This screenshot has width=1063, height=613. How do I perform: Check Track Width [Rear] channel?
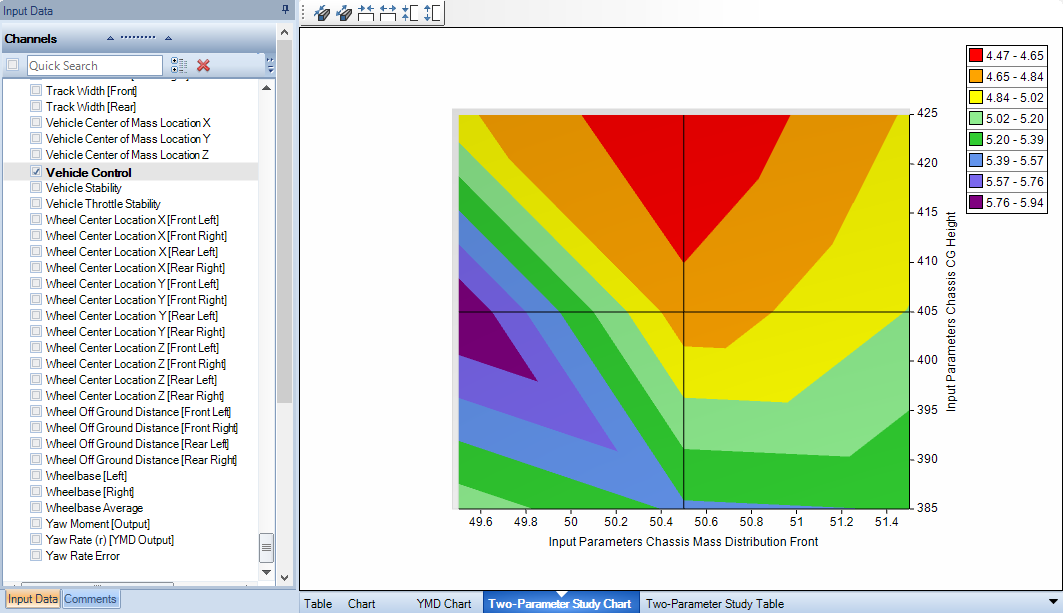(36, 106)
